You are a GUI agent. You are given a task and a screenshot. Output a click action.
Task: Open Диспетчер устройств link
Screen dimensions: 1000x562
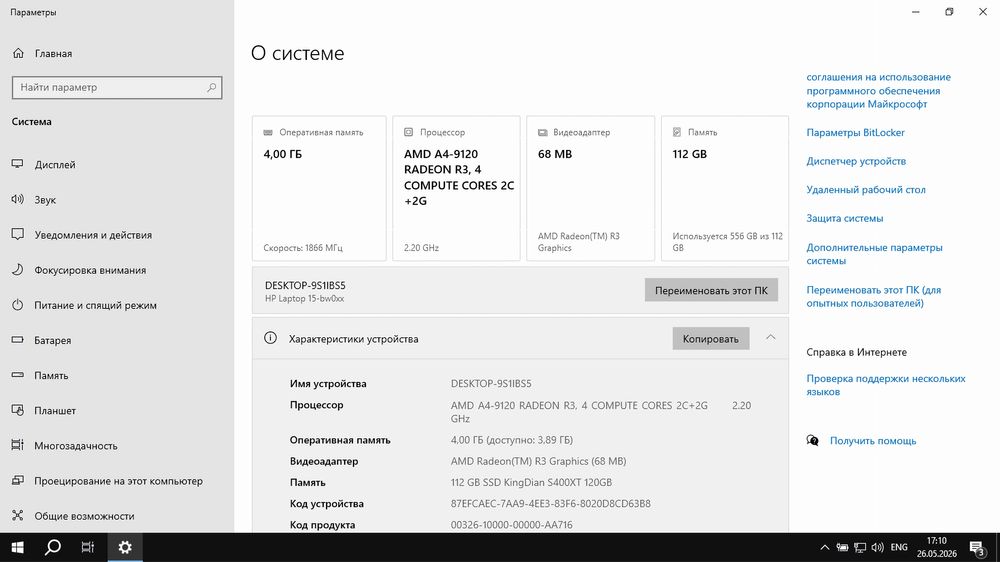tap(856, 161)
